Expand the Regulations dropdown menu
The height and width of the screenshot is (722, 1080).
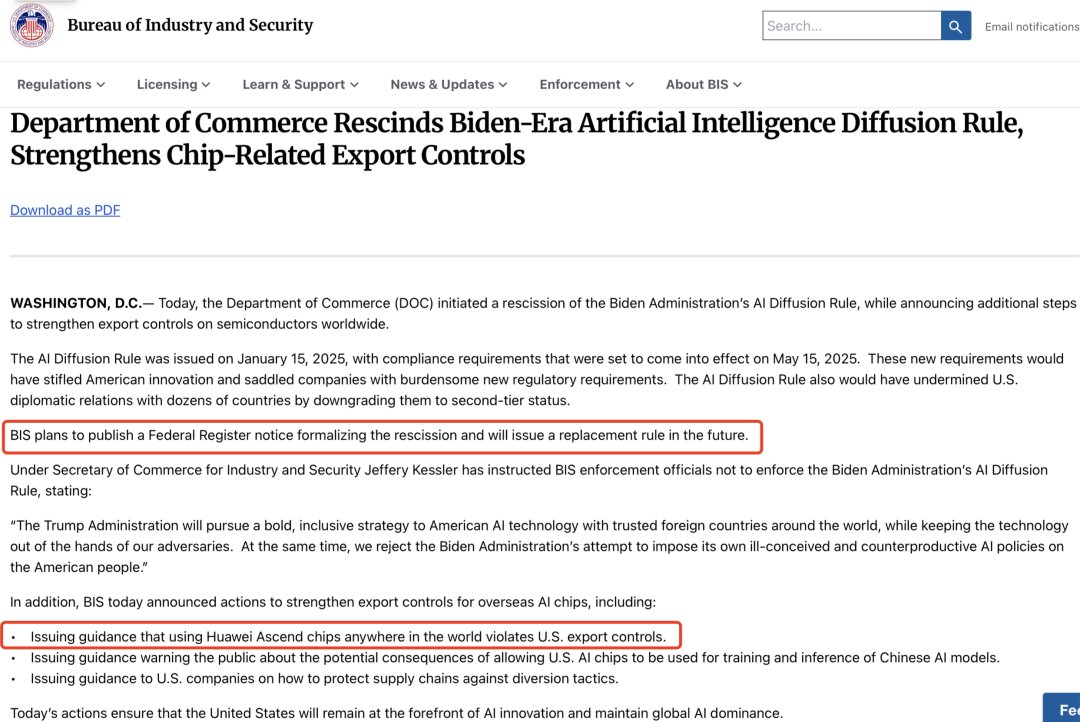61,85
